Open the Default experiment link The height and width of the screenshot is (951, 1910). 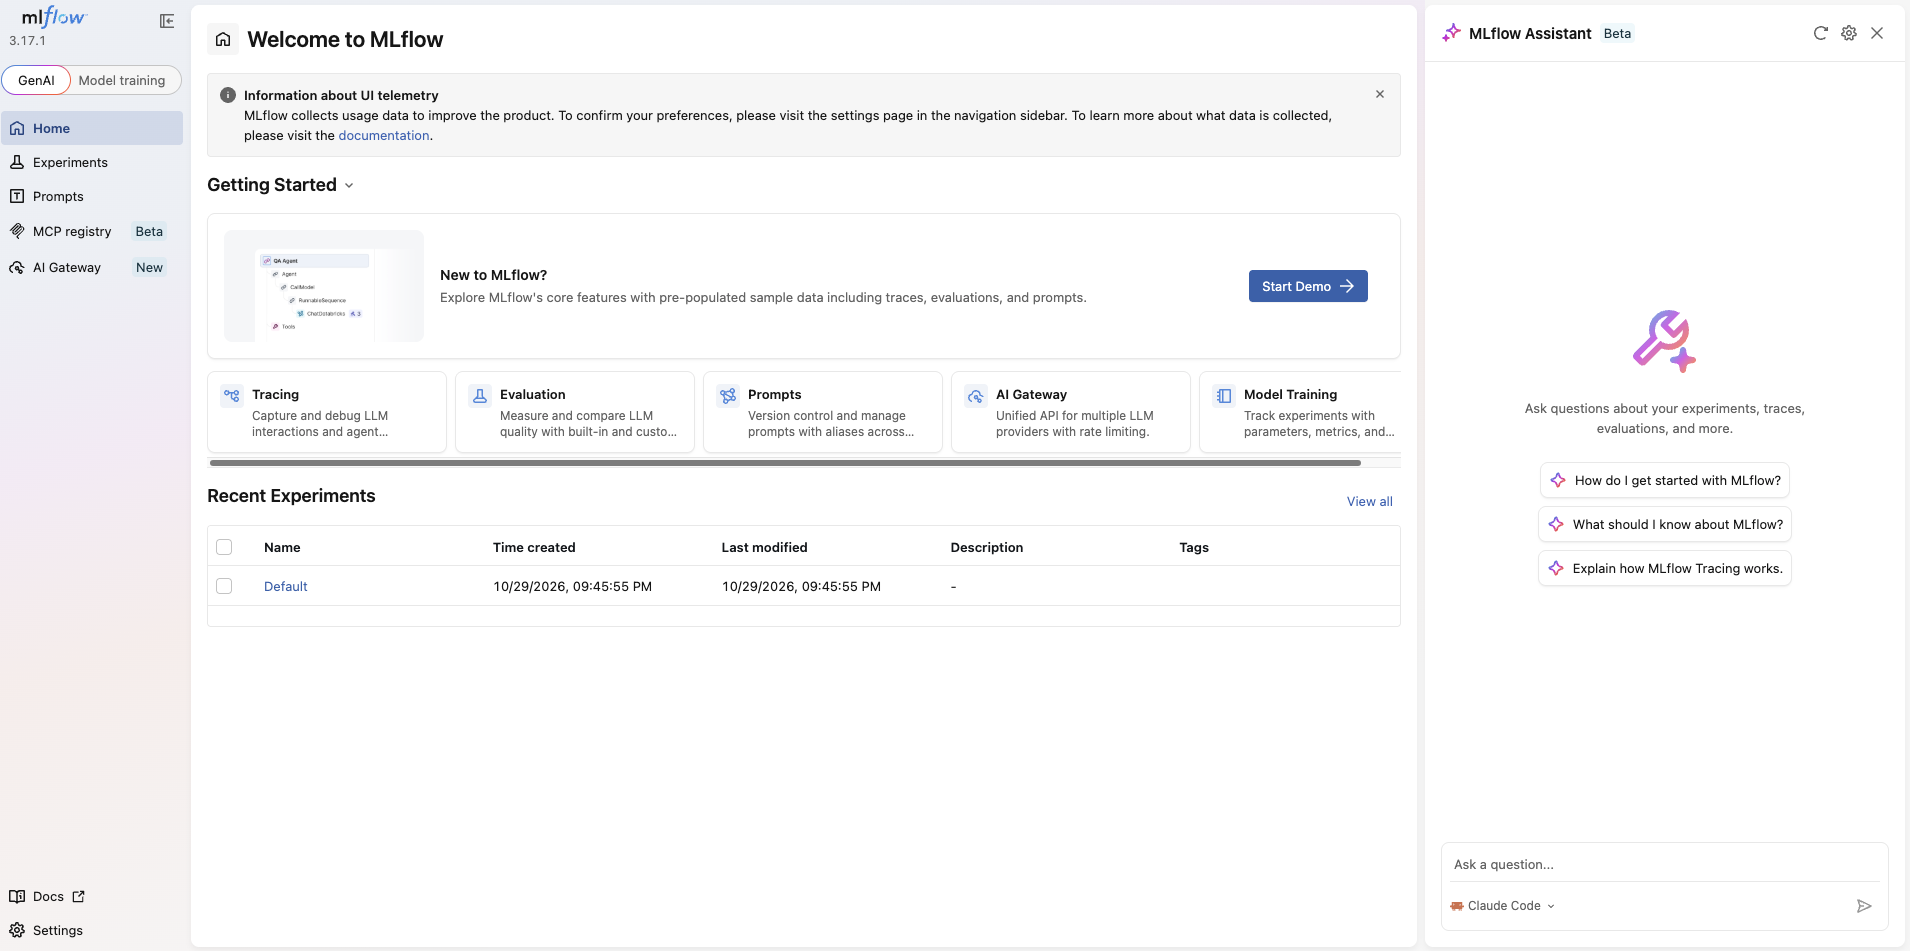coord(285,586)
